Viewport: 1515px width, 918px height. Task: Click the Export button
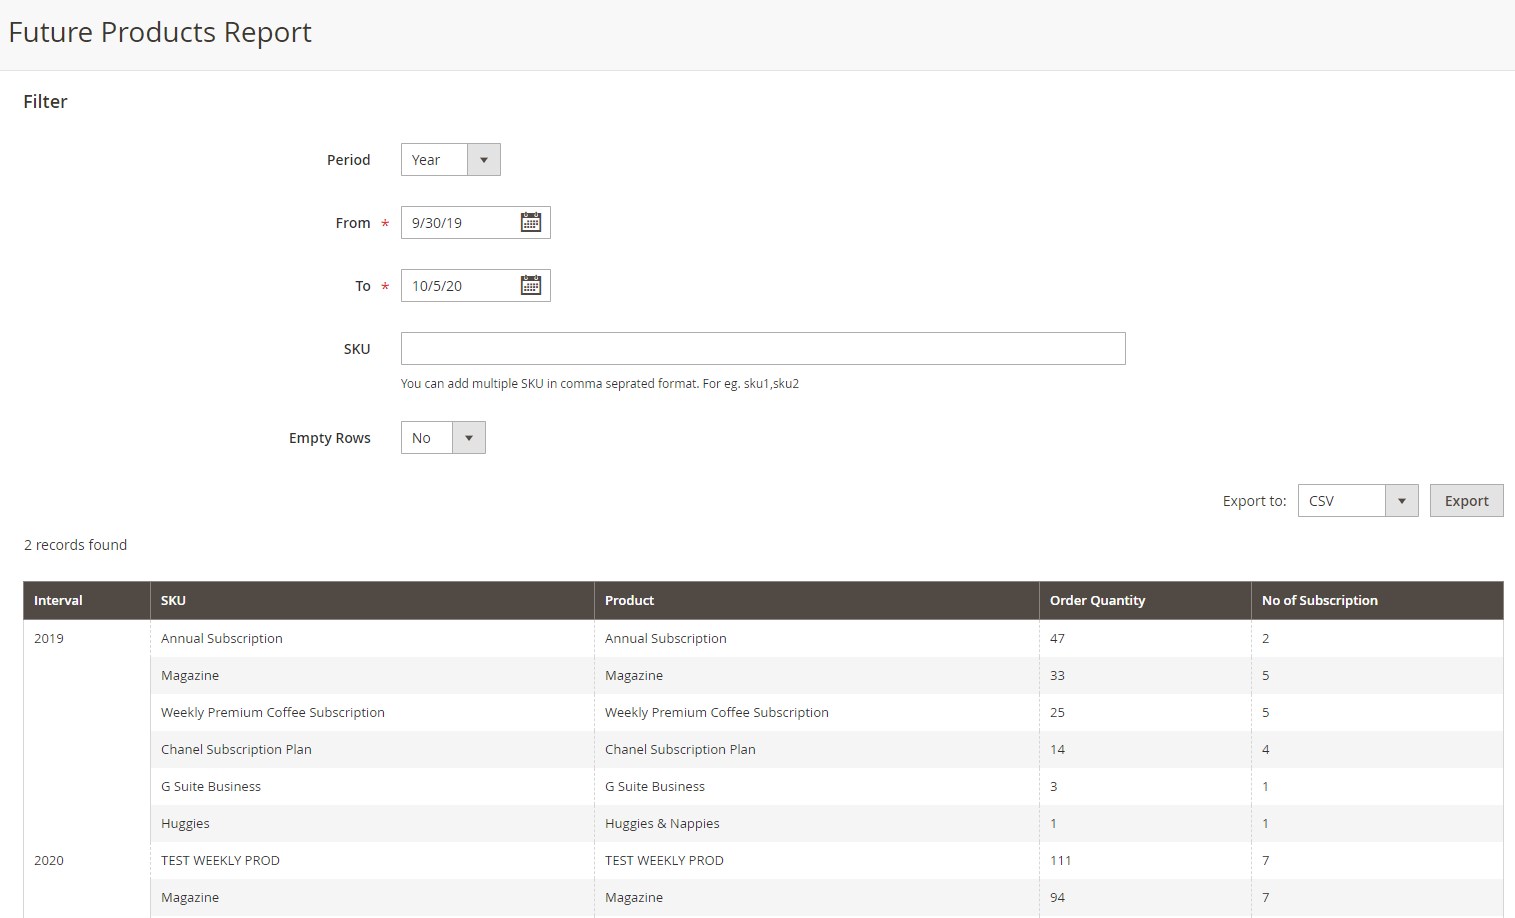pyautogui.click(x=1466, y=501)
